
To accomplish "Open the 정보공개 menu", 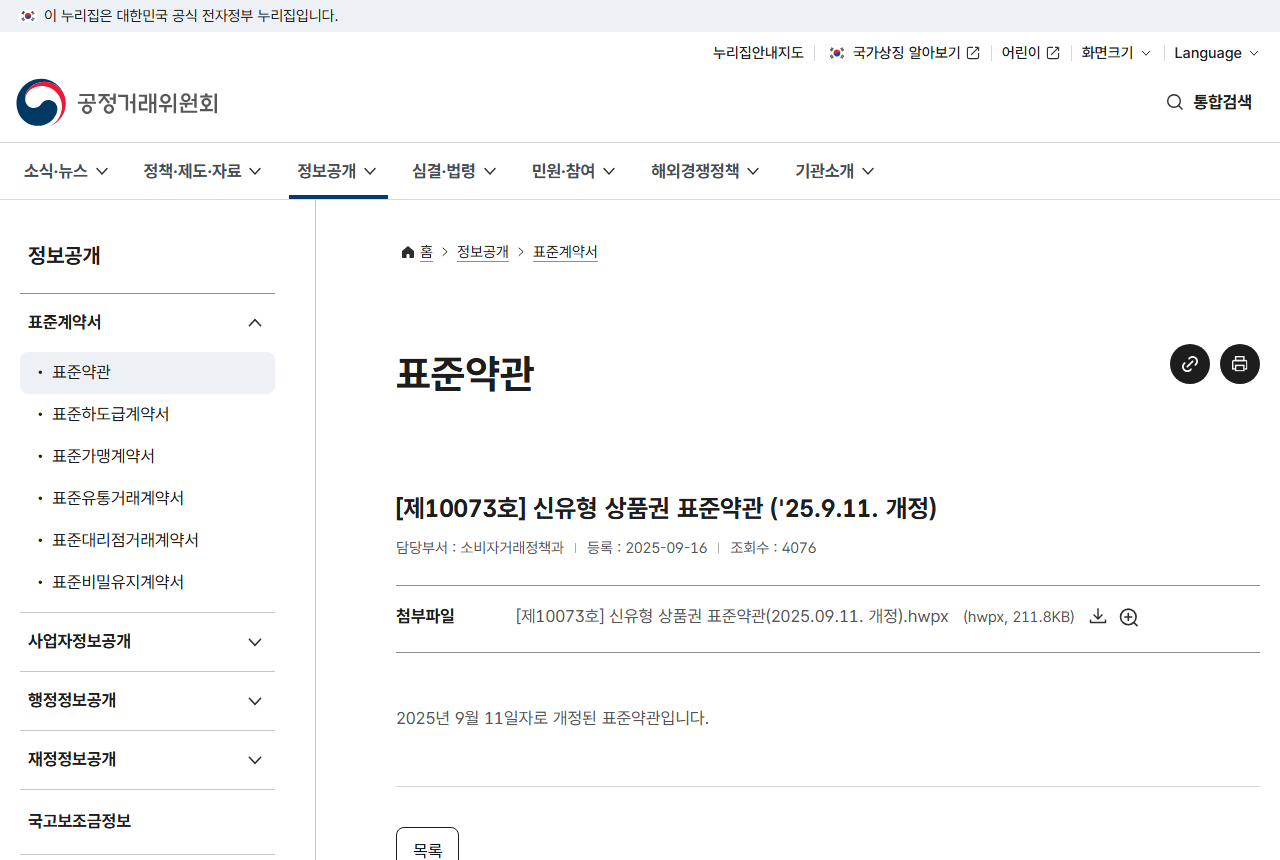I will click(337, 171).
